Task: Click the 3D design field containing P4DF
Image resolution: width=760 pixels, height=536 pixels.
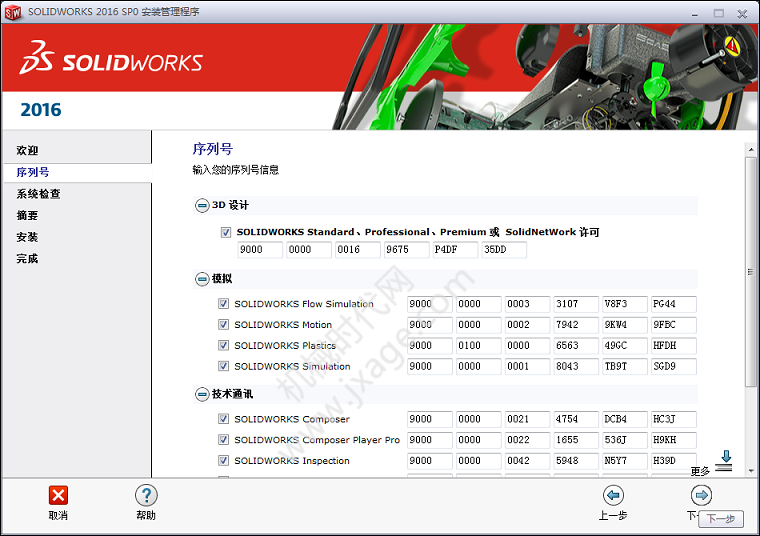Action: tap(455, 250)
